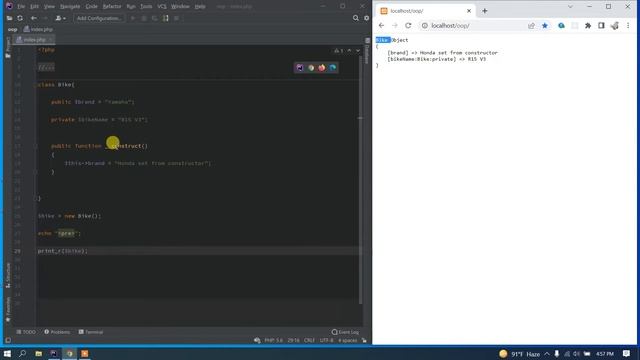Click the caret position 29:16 in status bar

pos(293,340)
